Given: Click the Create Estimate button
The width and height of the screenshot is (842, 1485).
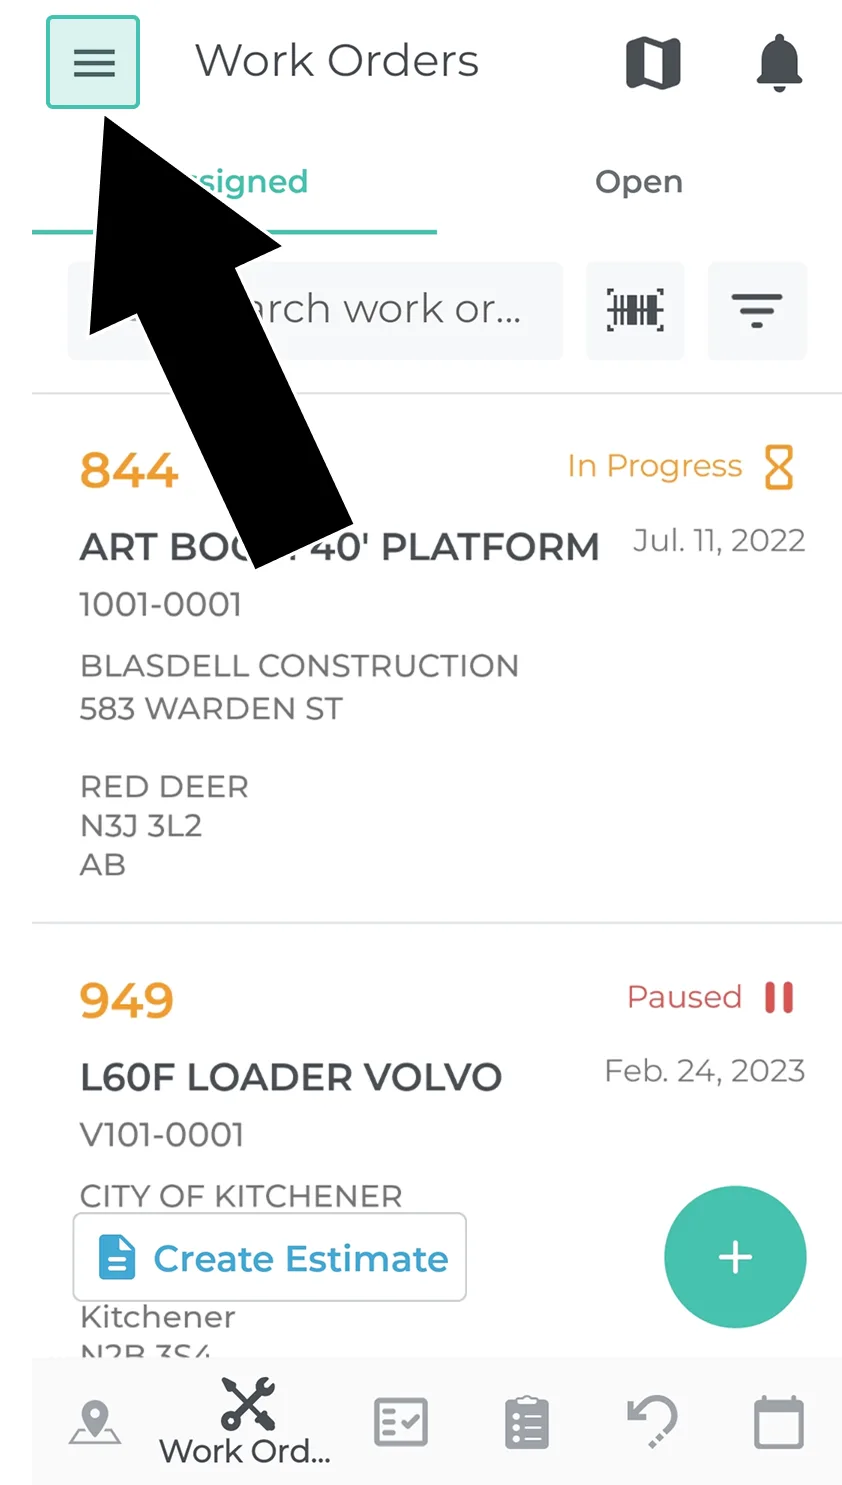Looking at the screenshot, I should 270,1257.
